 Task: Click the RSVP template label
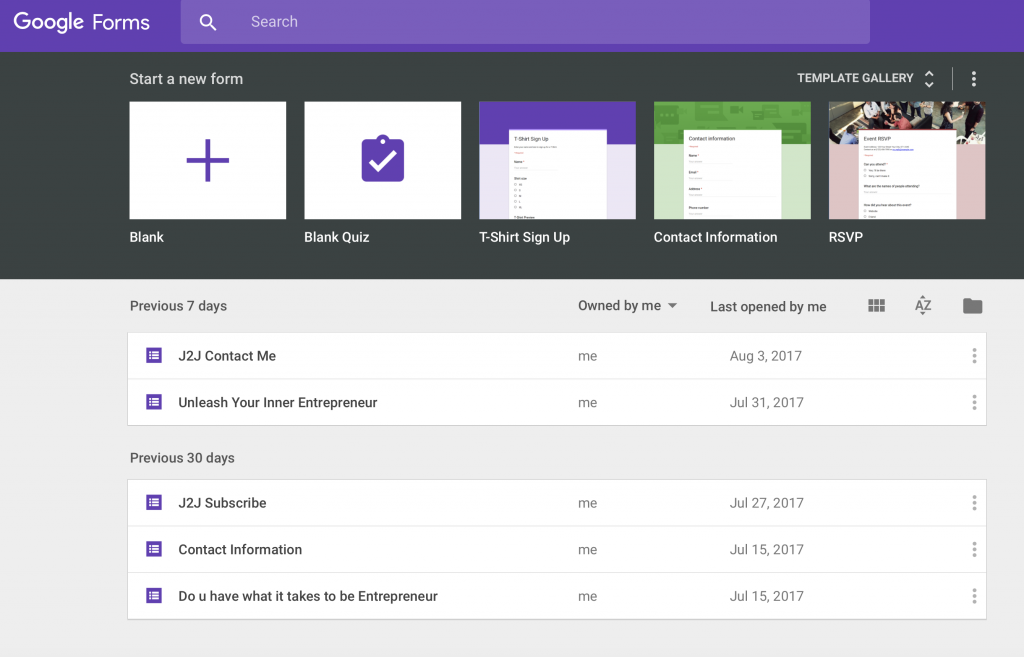tap(846, 237)
